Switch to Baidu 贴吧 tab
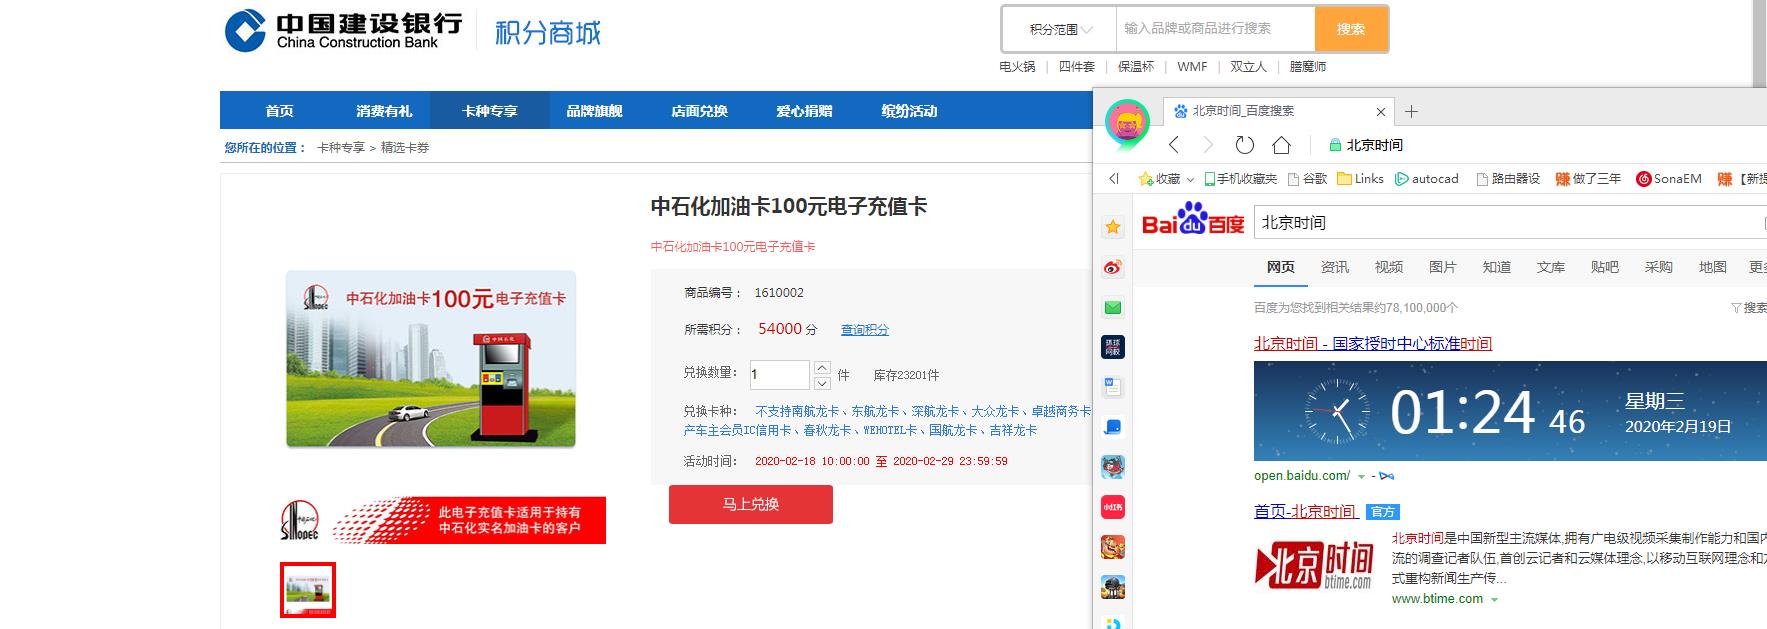Screen dimensions: 1767x629 tap(1605, 267)
